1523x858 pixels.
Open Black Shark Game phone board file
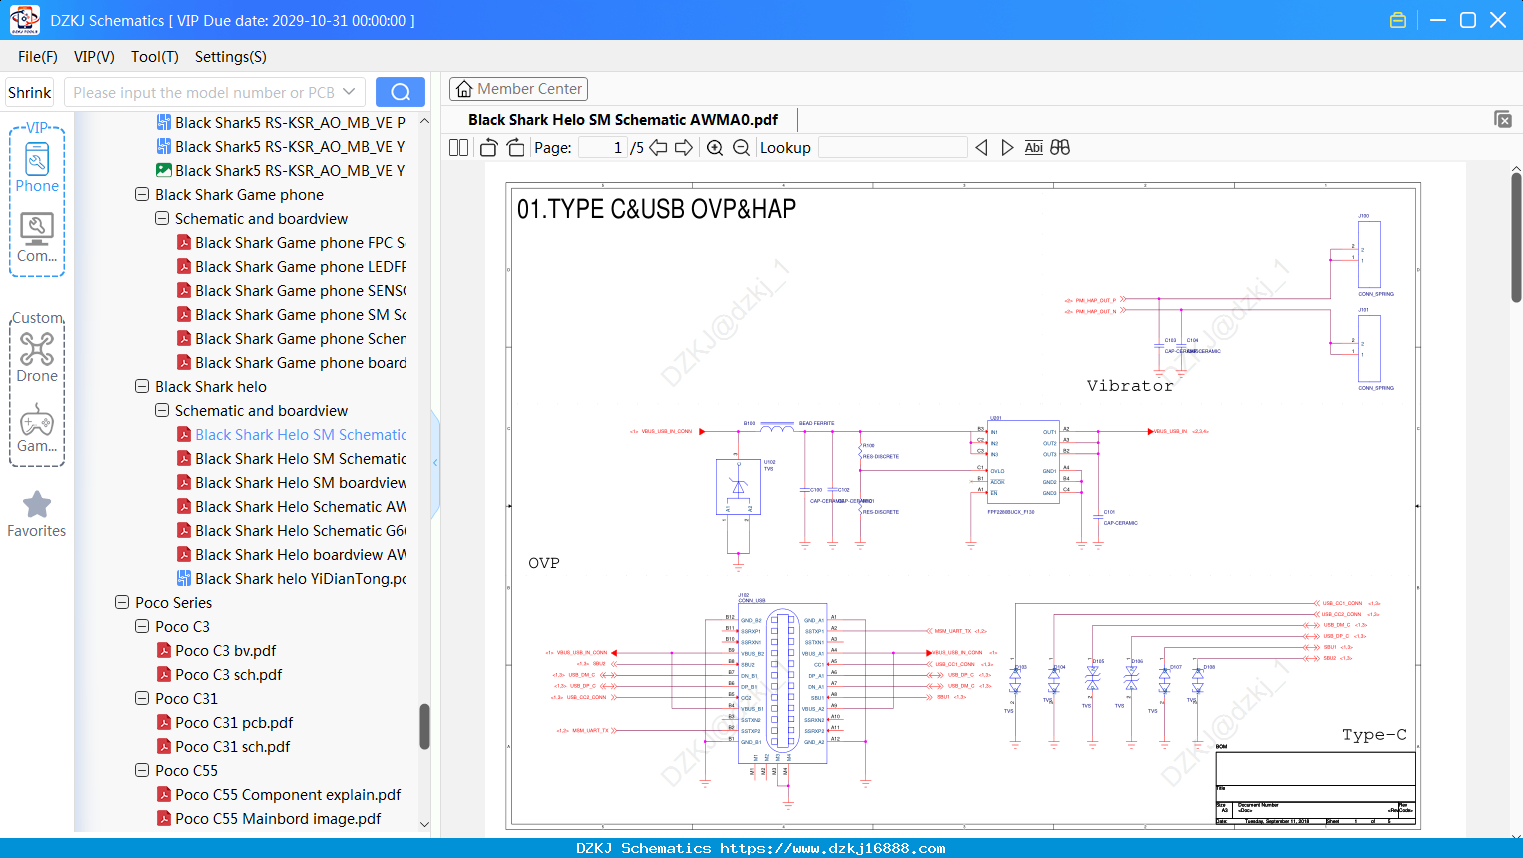pyautogui.click(x=291, y=363)
